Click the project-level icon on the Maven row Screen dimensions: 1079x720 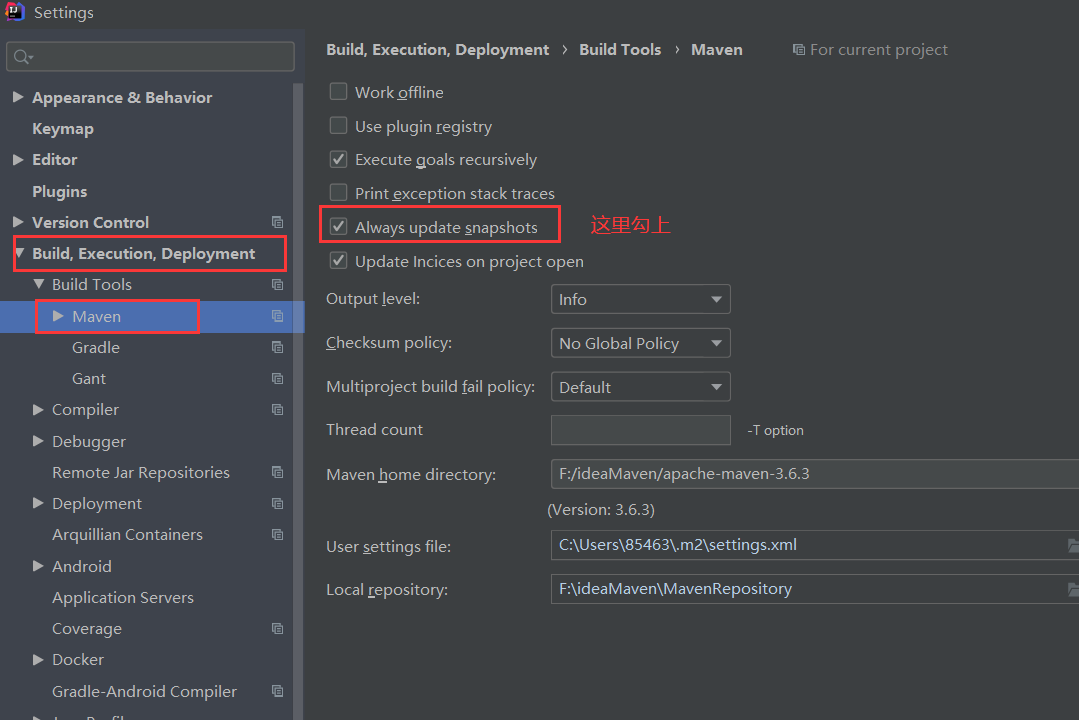(277, 316)
